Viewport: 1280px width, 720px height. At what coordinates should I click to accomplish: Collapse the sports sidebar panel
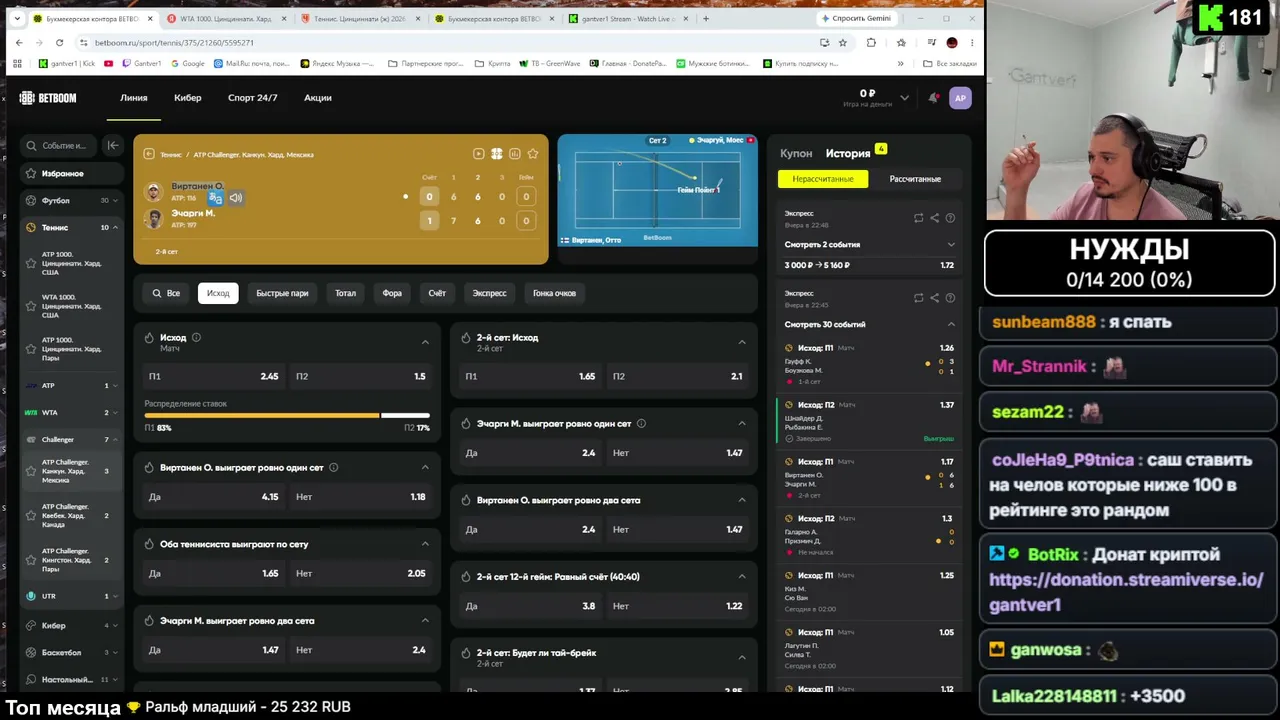pyautogui.click(x=113, y=146)
